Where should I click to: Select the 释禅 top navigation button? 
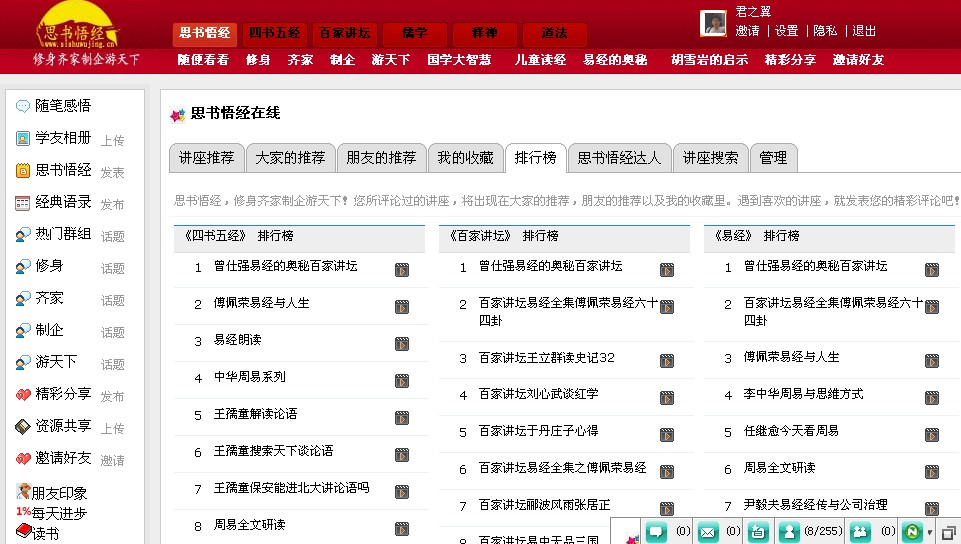(x=484, y=33)
